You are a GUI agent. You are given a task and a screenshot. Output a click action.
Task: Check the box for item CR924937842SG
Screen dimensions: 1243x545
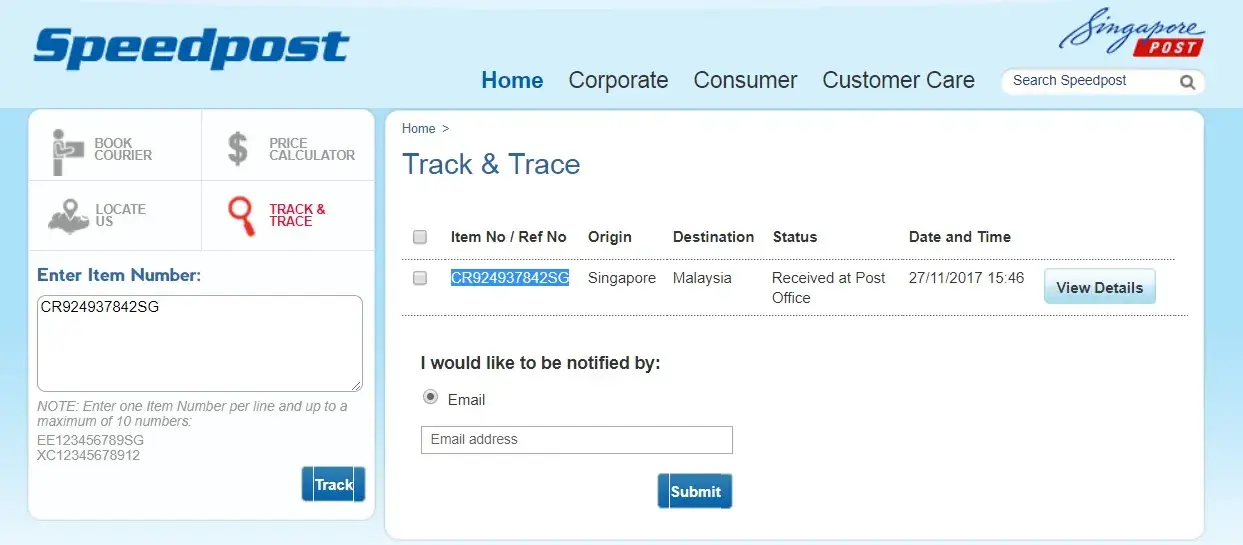click(x=420, y=278)
